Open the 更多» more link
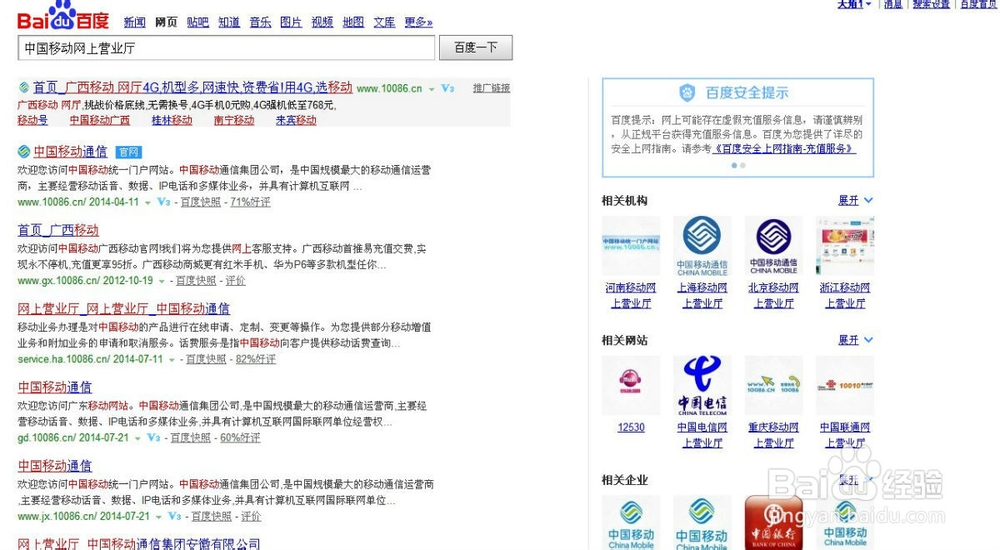Viewport: 1000px width, 550px height. [418, 22]
